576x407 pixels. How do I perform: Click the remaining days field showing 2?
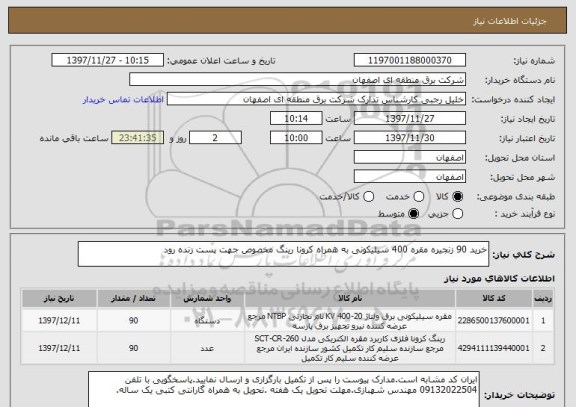click(x=215, y=138)
